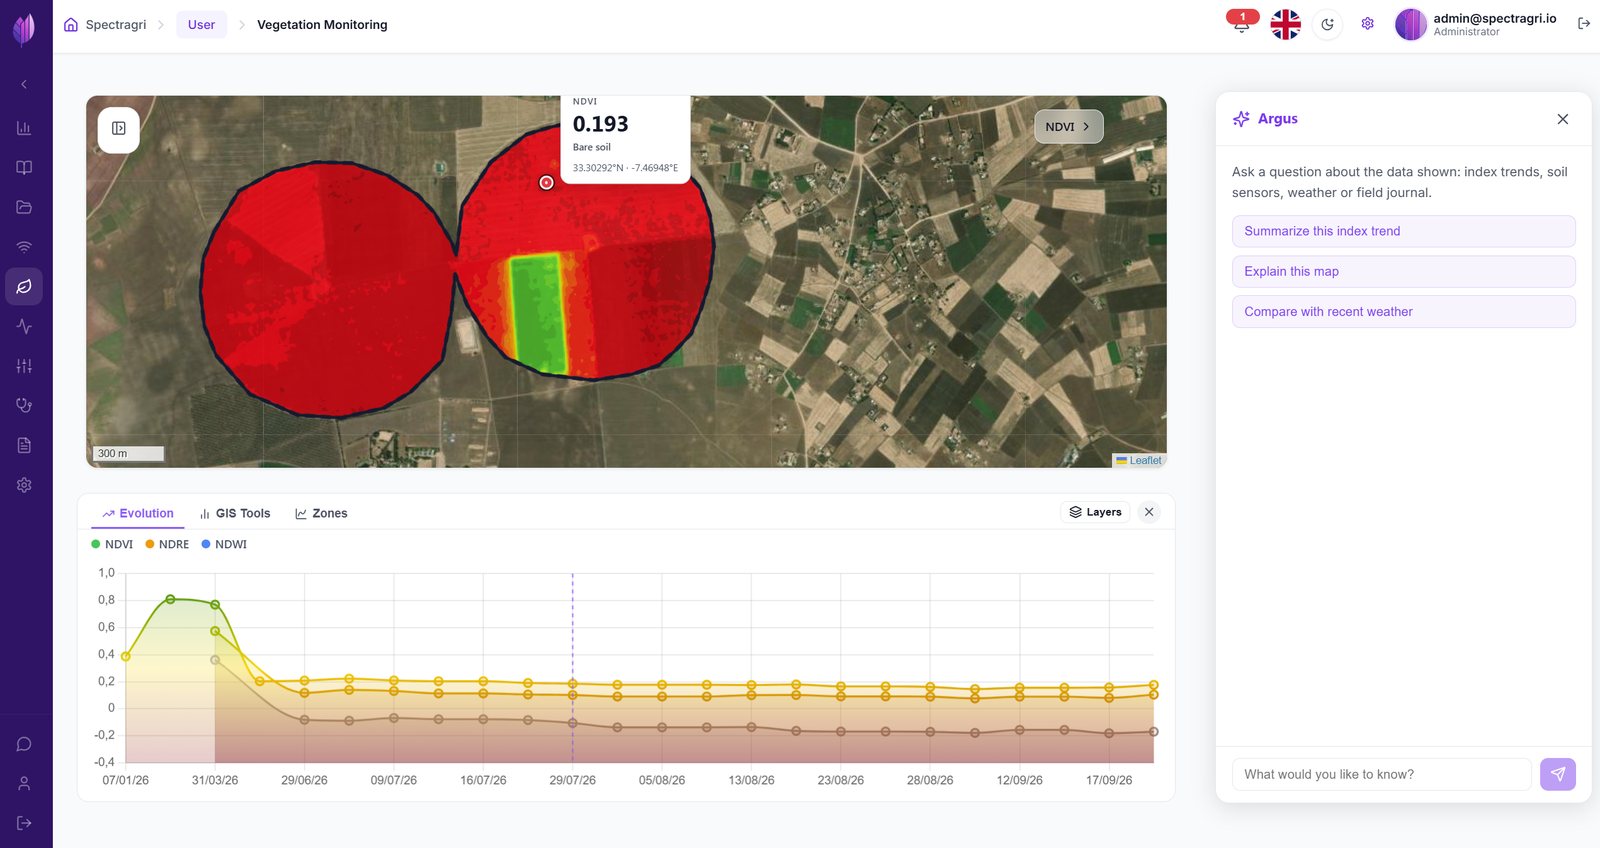This screenshot has width=1600, height=848.
Task: Open the stethoscope diagnostics sidebar icon
Action: [x=24, y=405]
